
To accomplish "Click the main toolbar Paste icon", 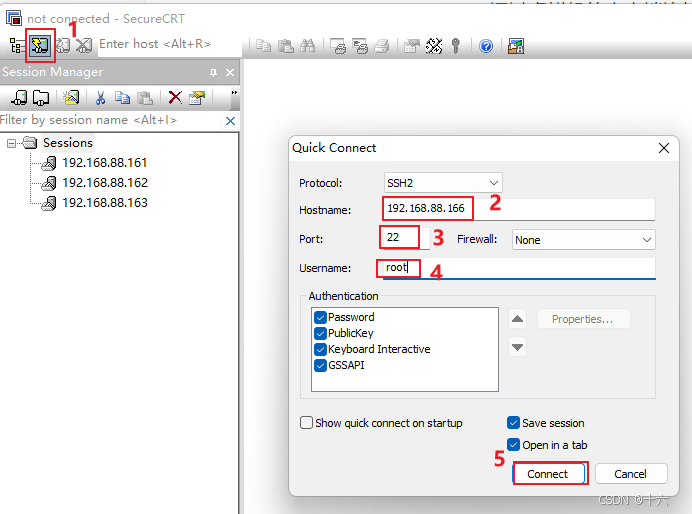I will (x=286, y=46).
